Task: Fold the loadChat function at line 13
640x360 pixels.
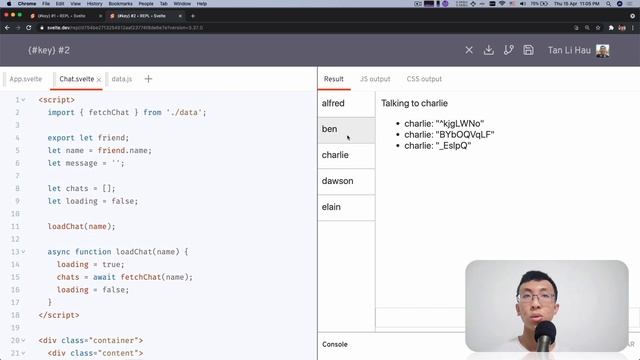Action: [23, 252]
